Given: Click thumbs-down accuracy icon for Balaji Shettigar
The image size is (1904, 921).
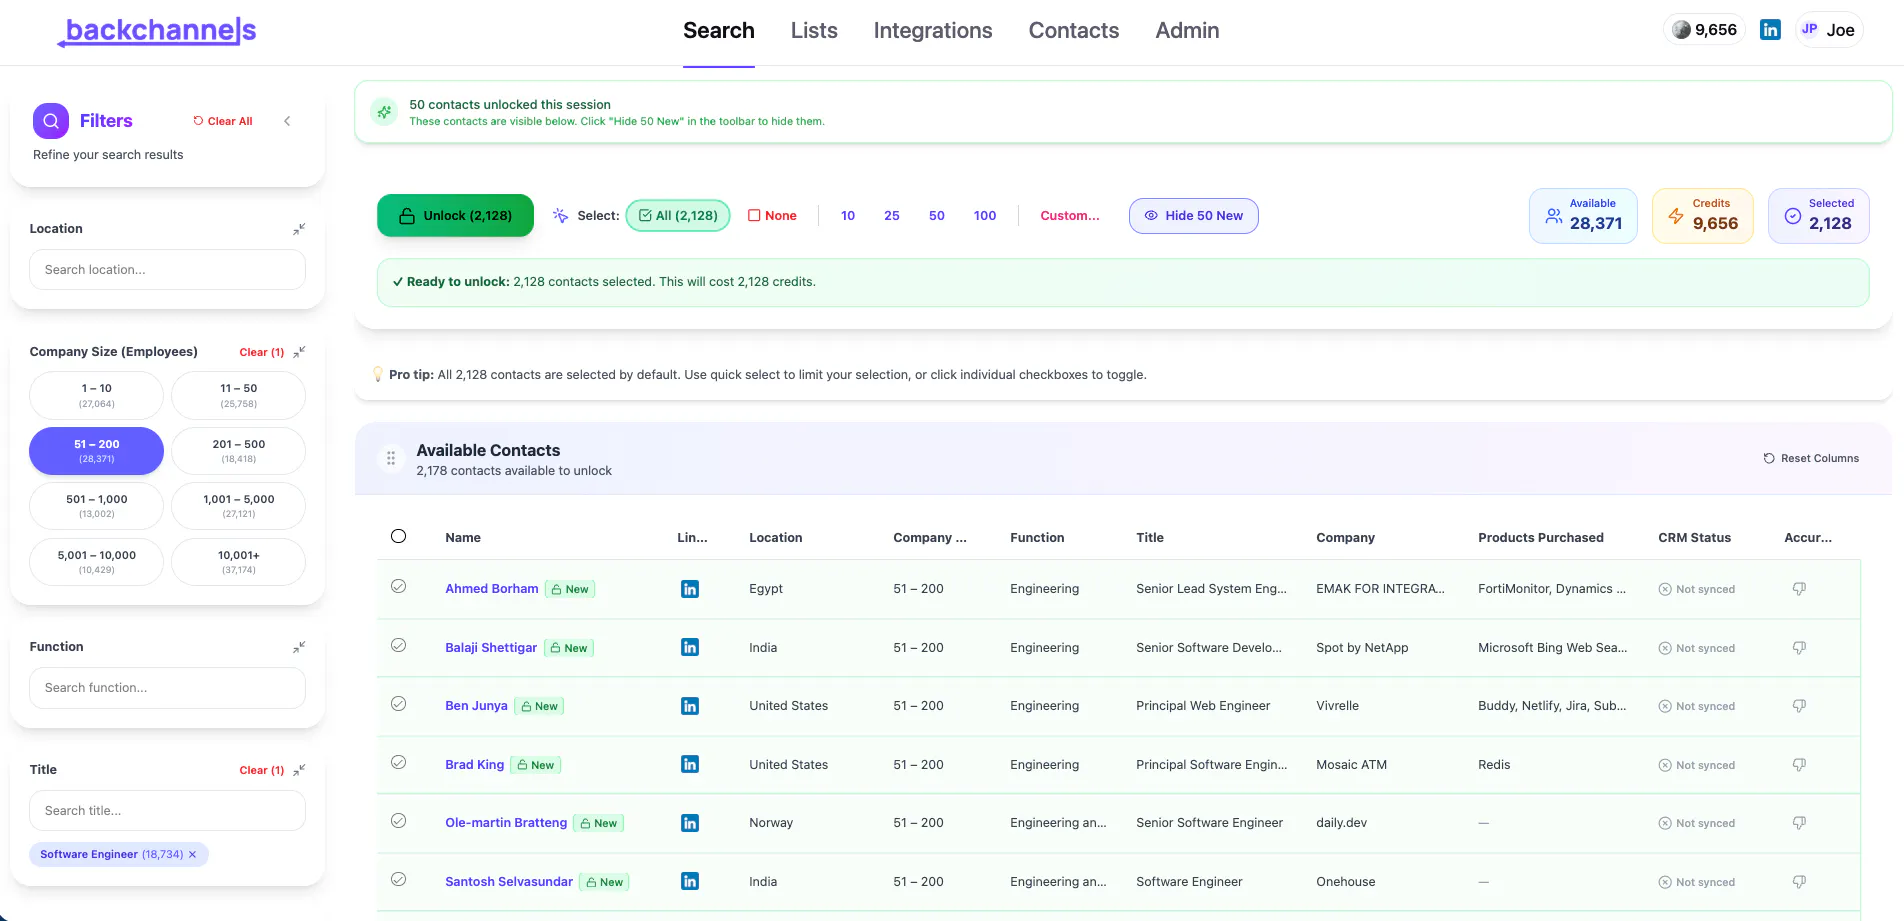Looking at the screenshot, I should point(1799,648).
